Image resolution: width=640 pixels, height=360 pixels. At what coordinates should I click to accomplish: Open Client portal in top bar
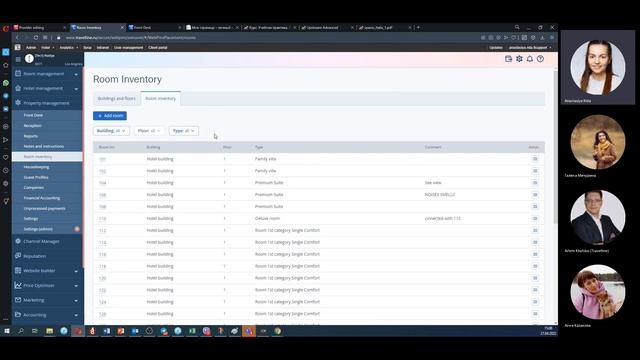[158, 47]
